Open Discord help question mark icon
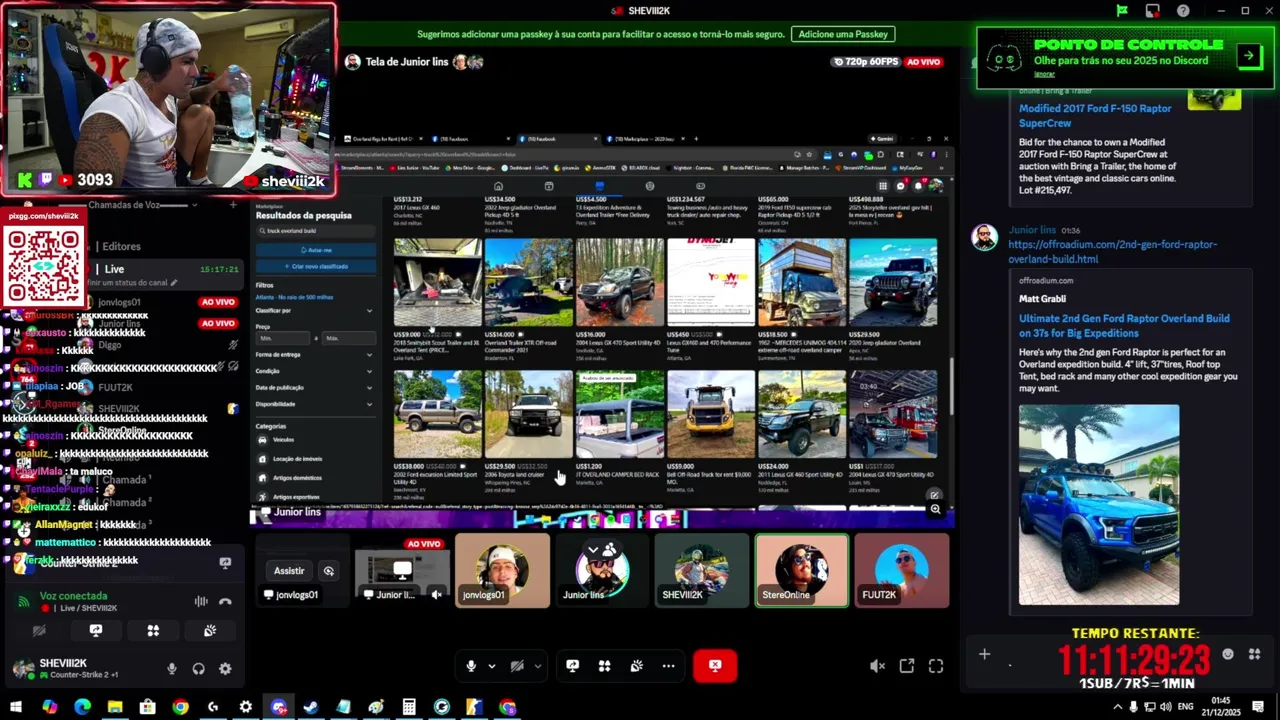 coord(1183,11)
